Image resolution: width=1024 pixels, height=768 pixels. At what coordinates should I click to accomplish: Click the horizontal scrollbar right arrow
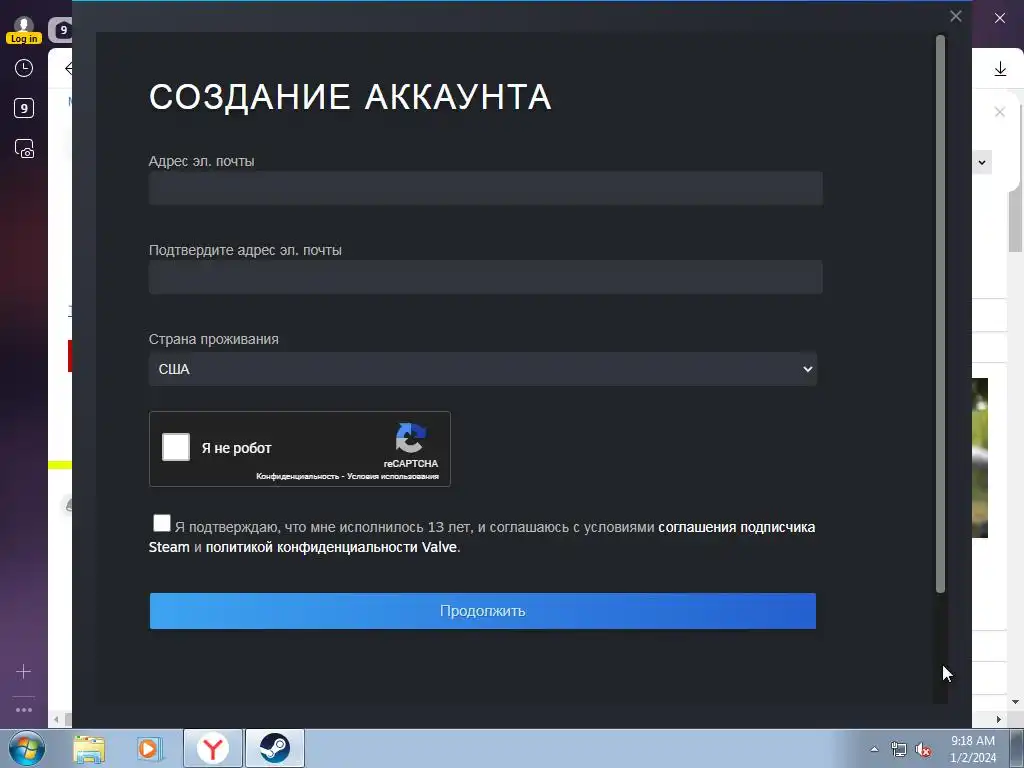point(999,719)
